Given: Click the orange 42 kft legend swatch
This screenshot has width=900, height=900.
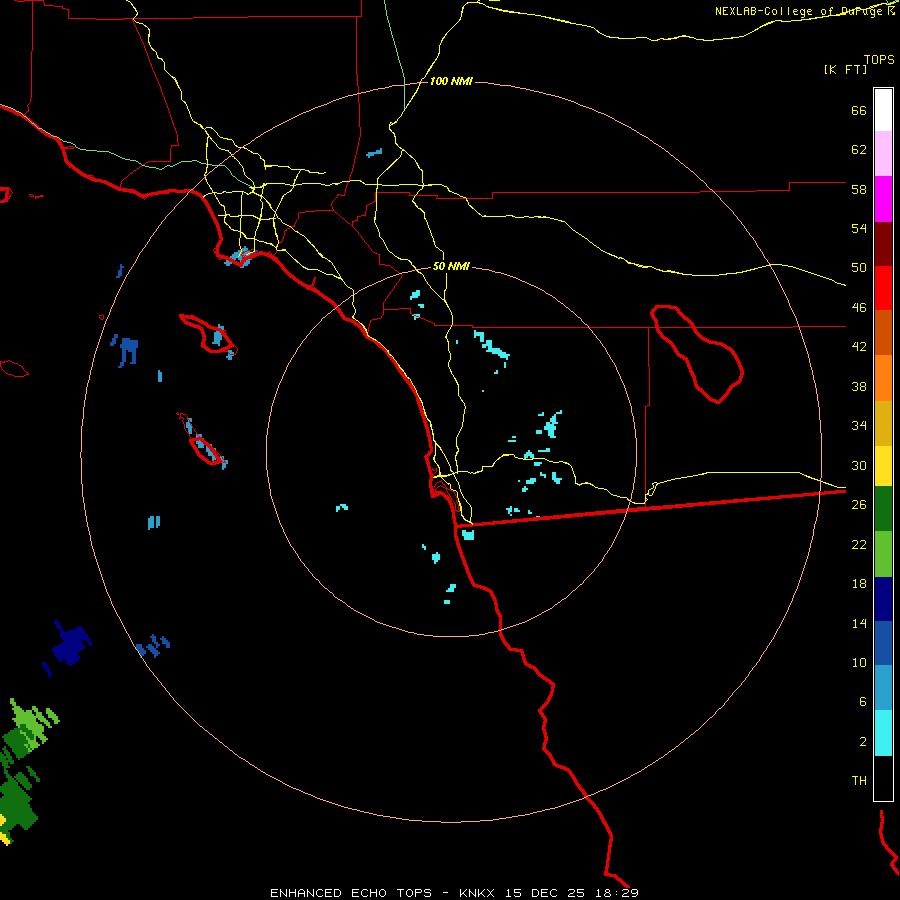Looking at the screenshot, I should coord(883,378).
